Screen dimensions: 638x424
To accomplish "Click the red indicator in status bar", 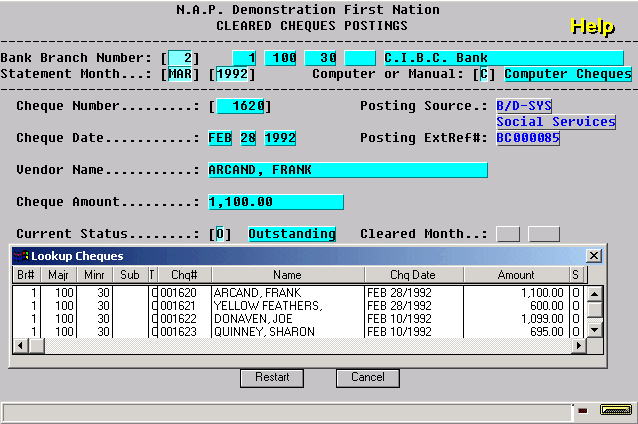I will click(x=583, y=411).
